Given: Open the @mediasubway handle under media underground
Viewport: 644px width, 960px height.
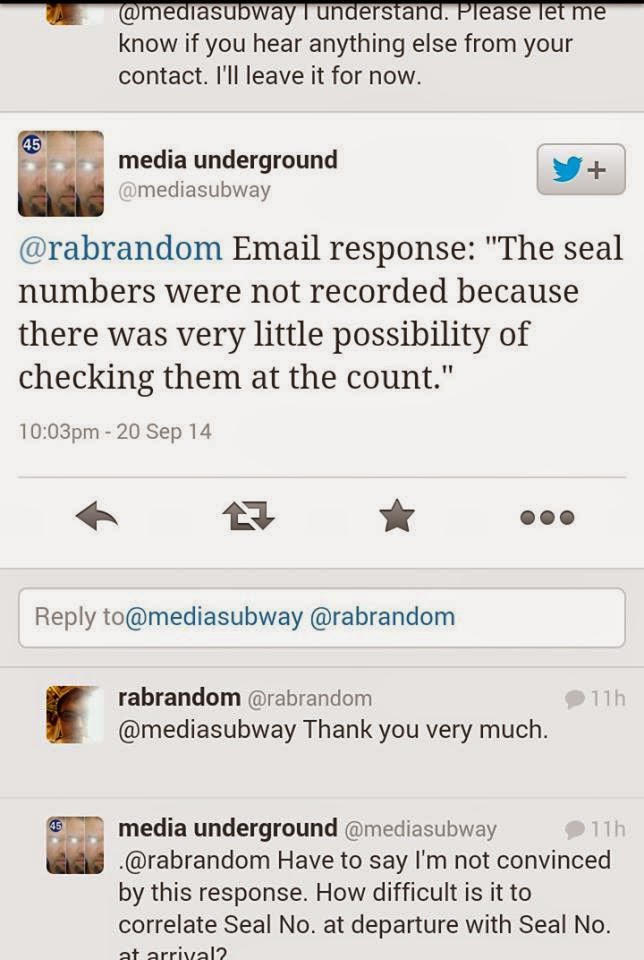Looking at the screenshot, I should tap(194, 190).
